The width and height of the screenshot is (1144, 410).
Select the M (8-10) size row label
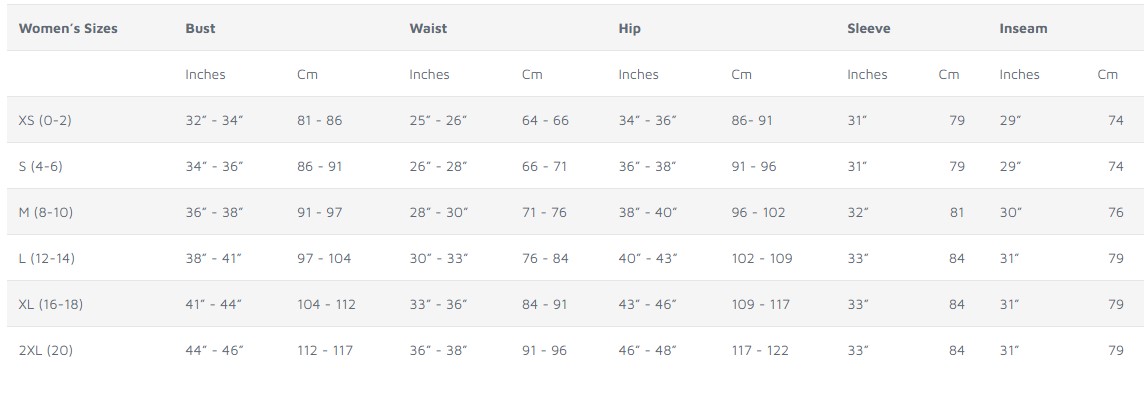46,212
